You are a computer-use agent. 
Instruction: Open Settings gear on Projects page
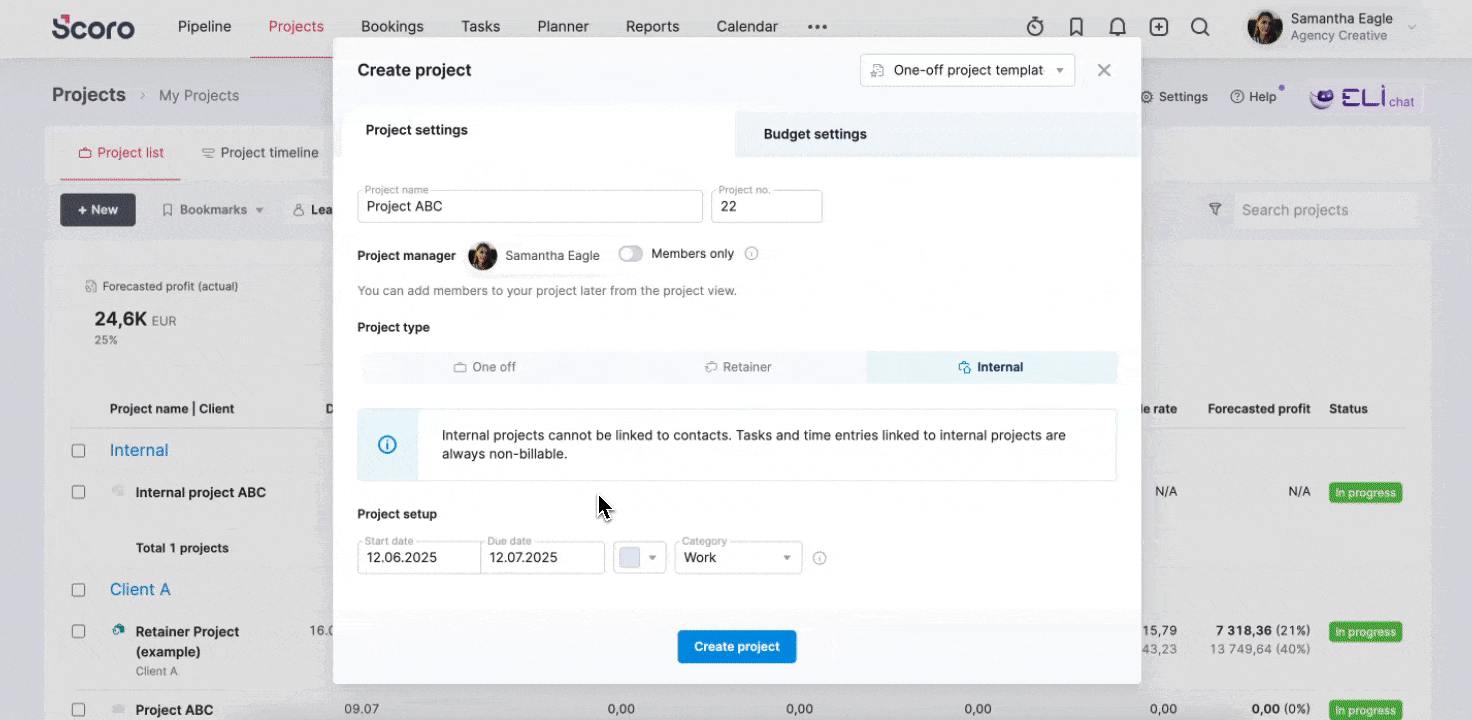(1174, 97)
